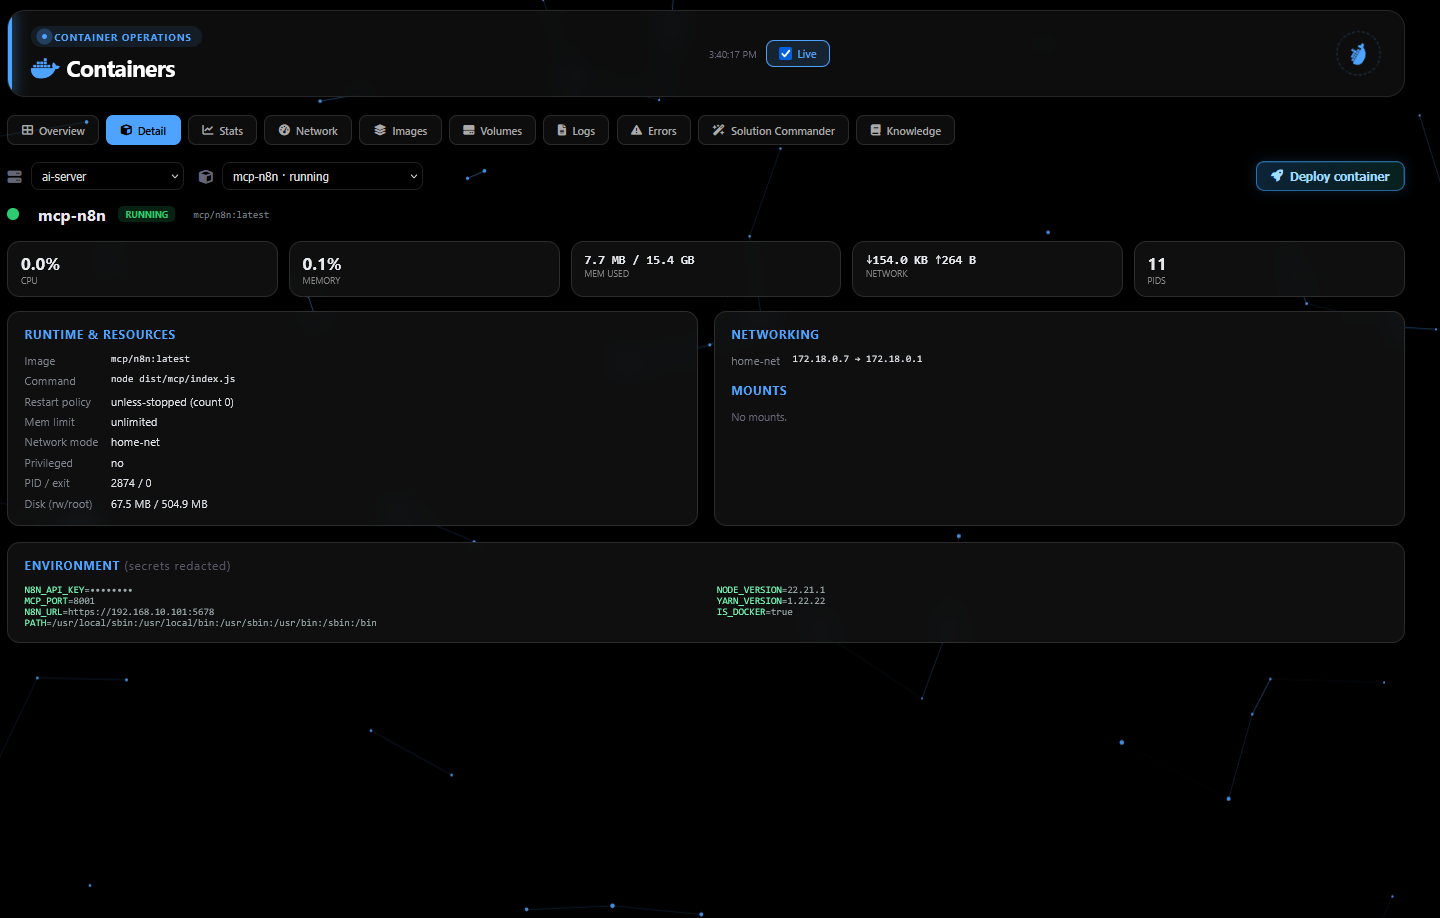Click the MOUNTS heading
1440x918 pixels.
759,391
